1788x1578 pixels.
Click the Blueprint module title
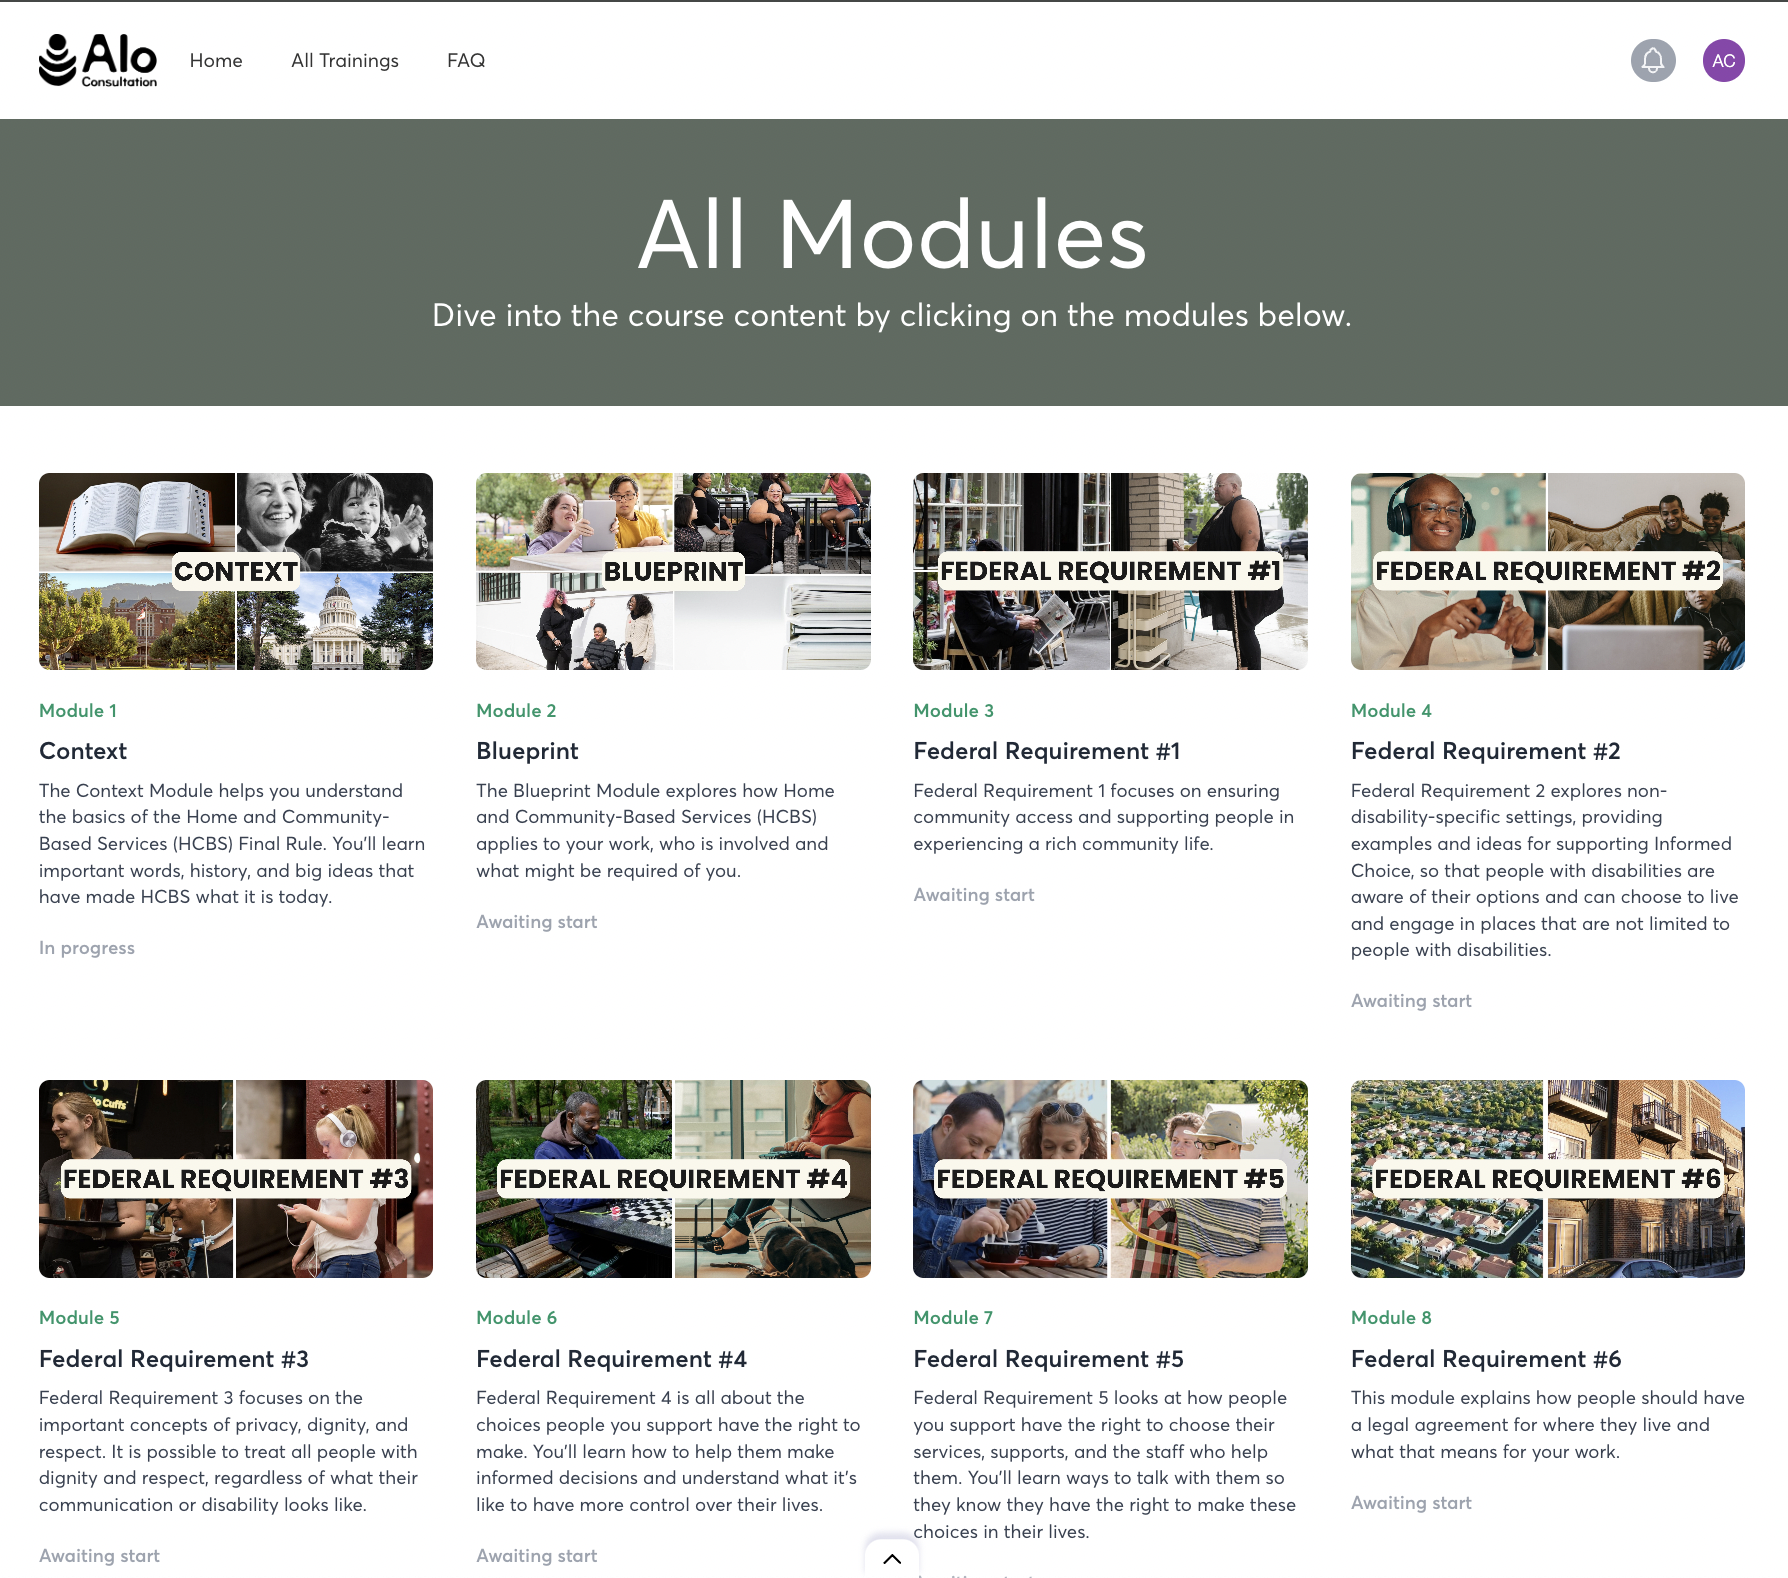(527, 751)
